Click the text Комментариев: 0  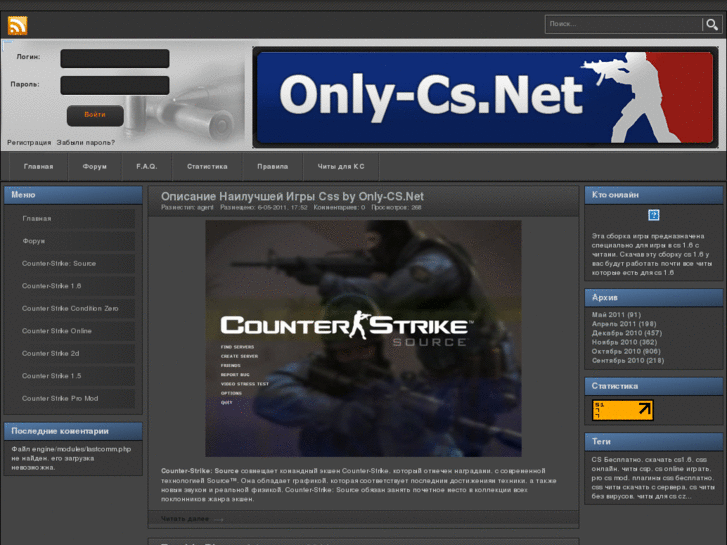tap(339, 208)
